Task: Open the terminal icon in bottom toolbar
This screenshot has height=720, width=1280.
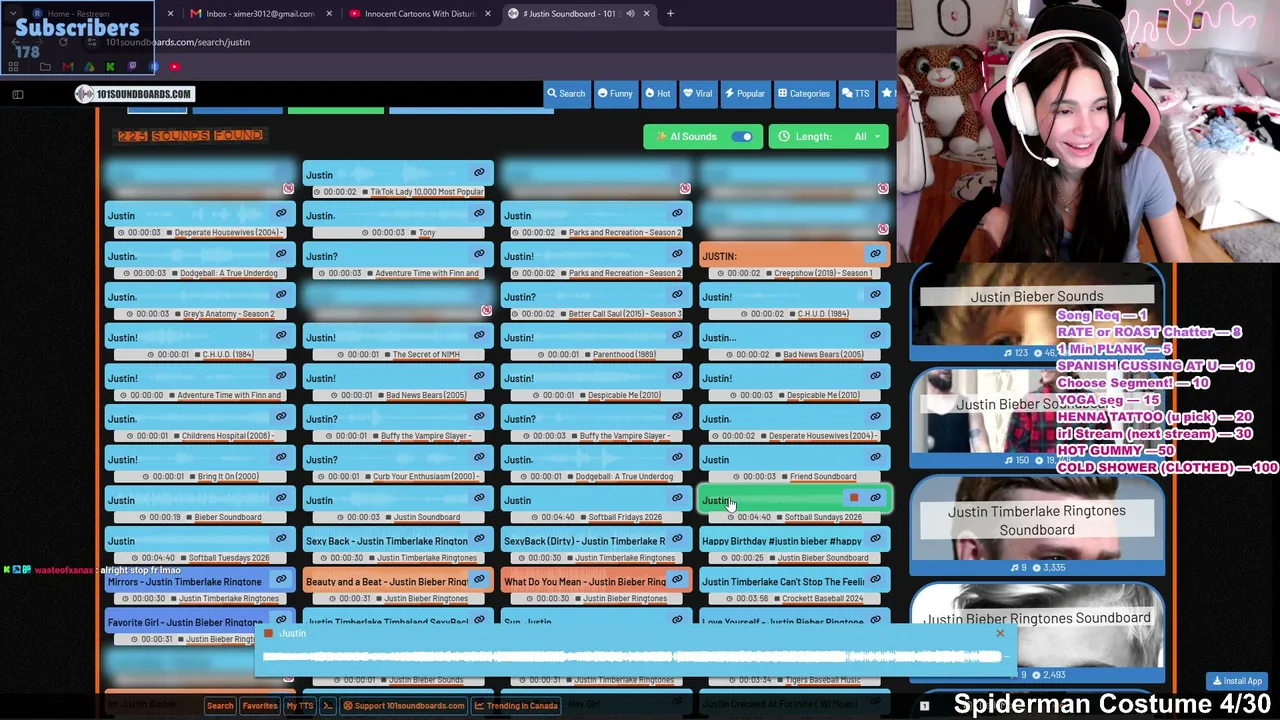Action: [x=327, y=706]
